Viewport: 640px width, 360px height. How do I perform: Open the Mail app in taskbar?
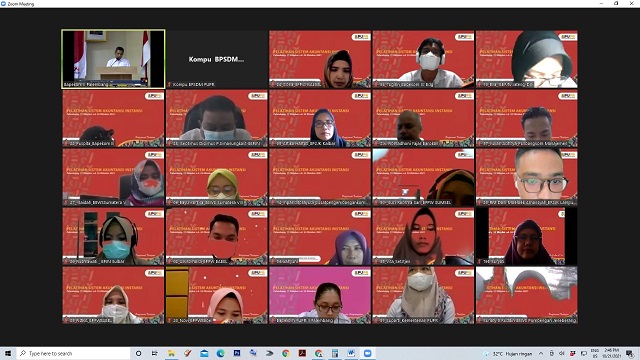pyautogui.click(x=204, y=353)
